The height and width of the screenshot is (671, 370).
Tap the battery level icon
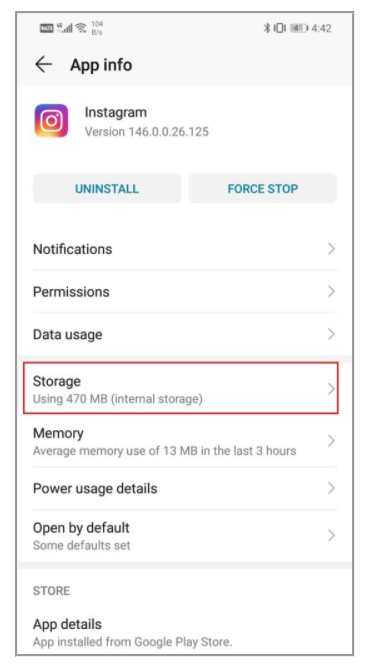(x=299, y=28)
